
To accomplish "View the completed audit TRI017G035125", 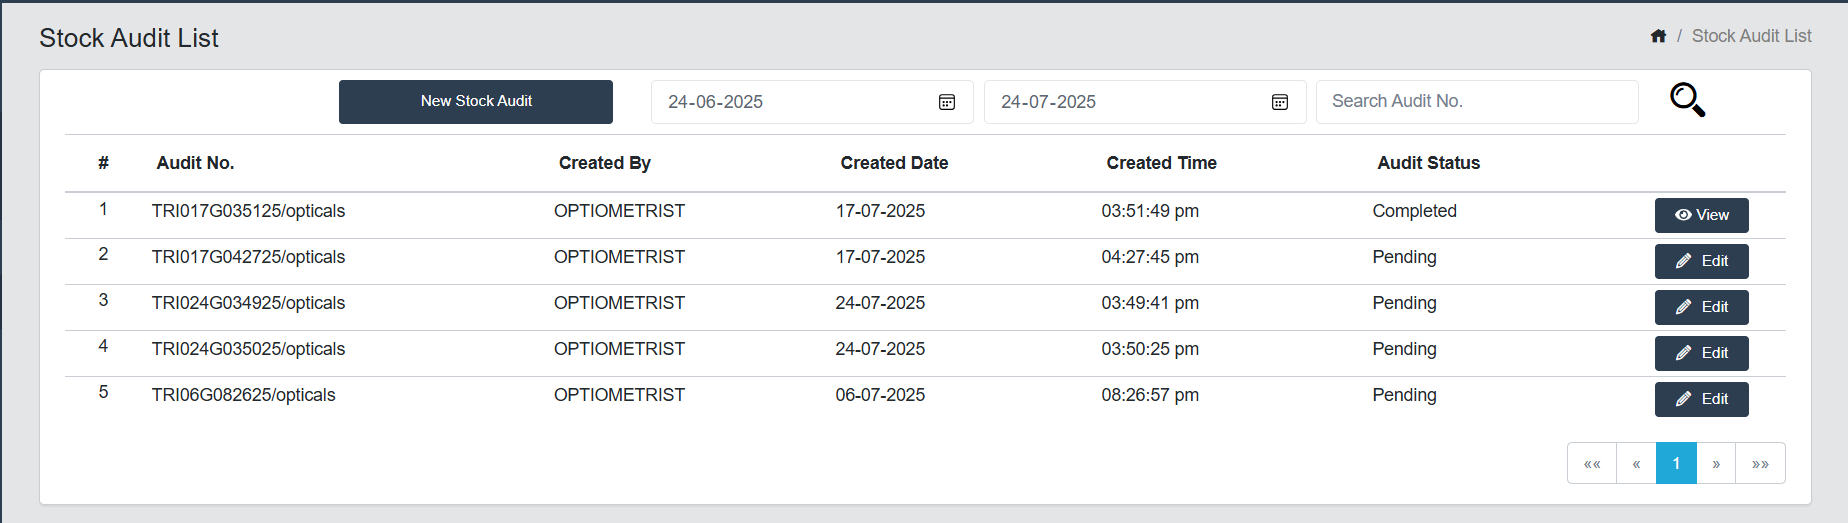I will [1701, 215].
